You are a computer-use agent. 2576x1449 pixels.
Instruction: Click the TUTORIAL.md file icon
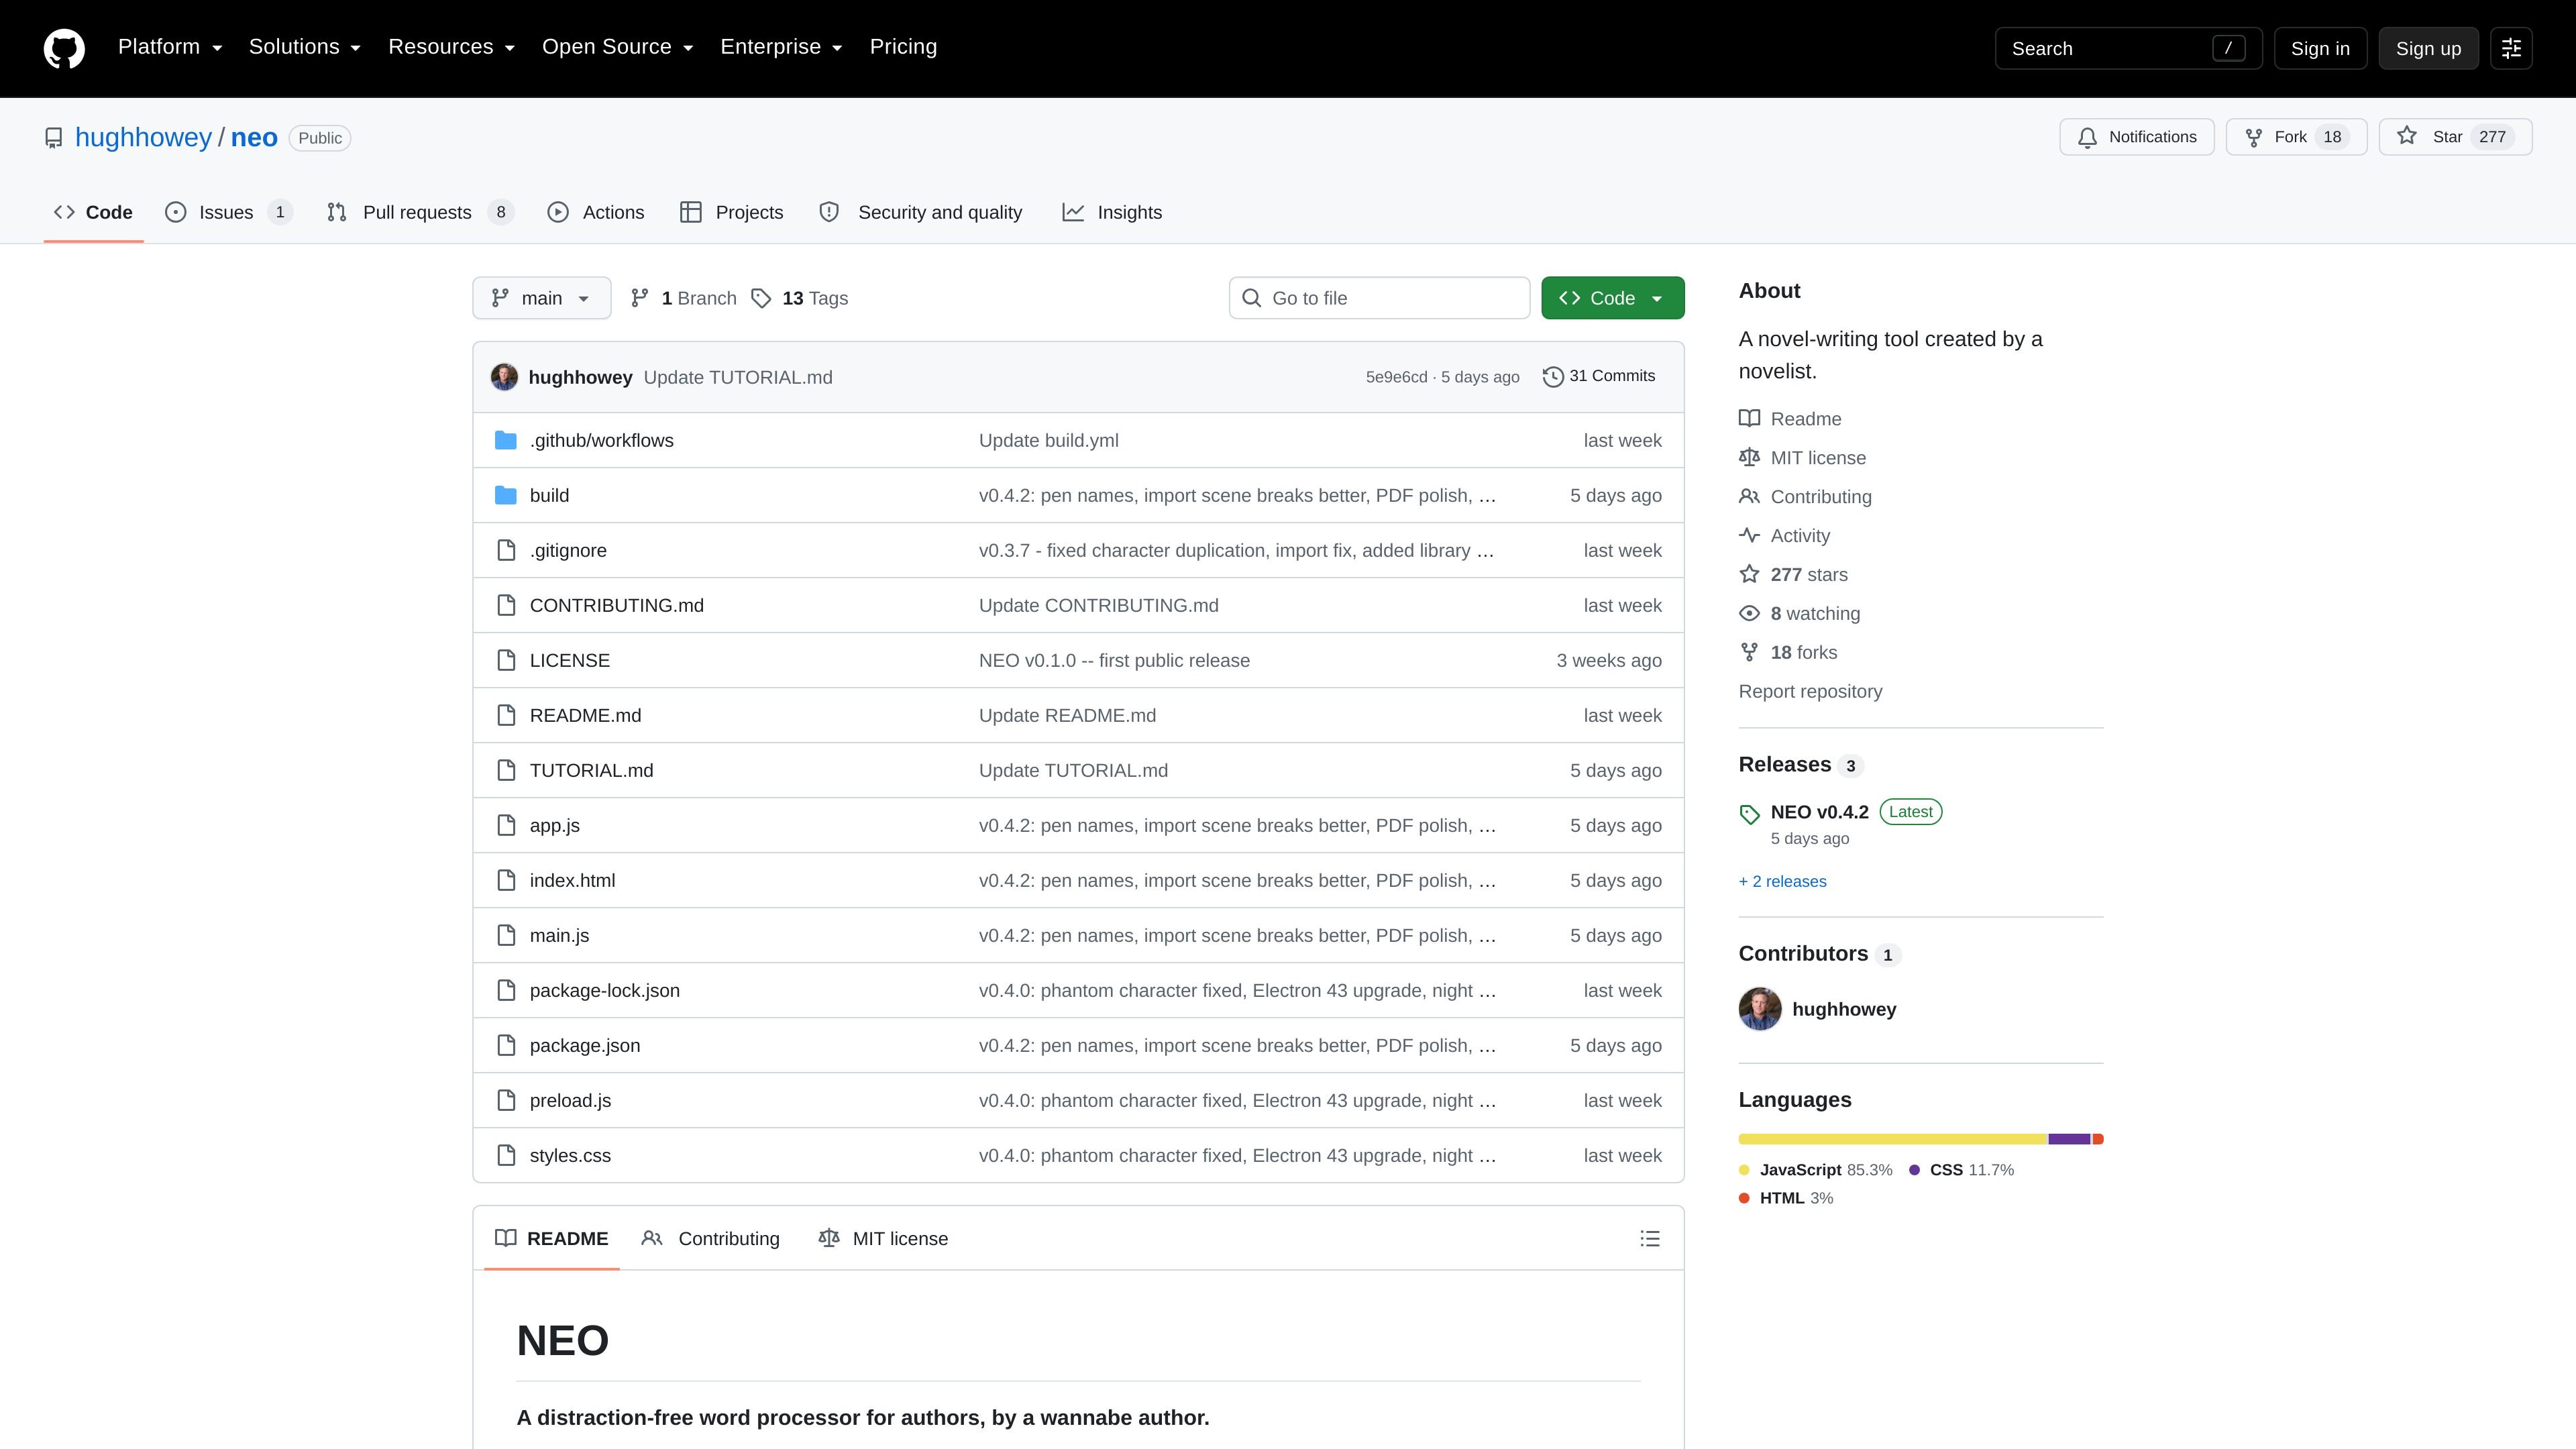[506, 770]
